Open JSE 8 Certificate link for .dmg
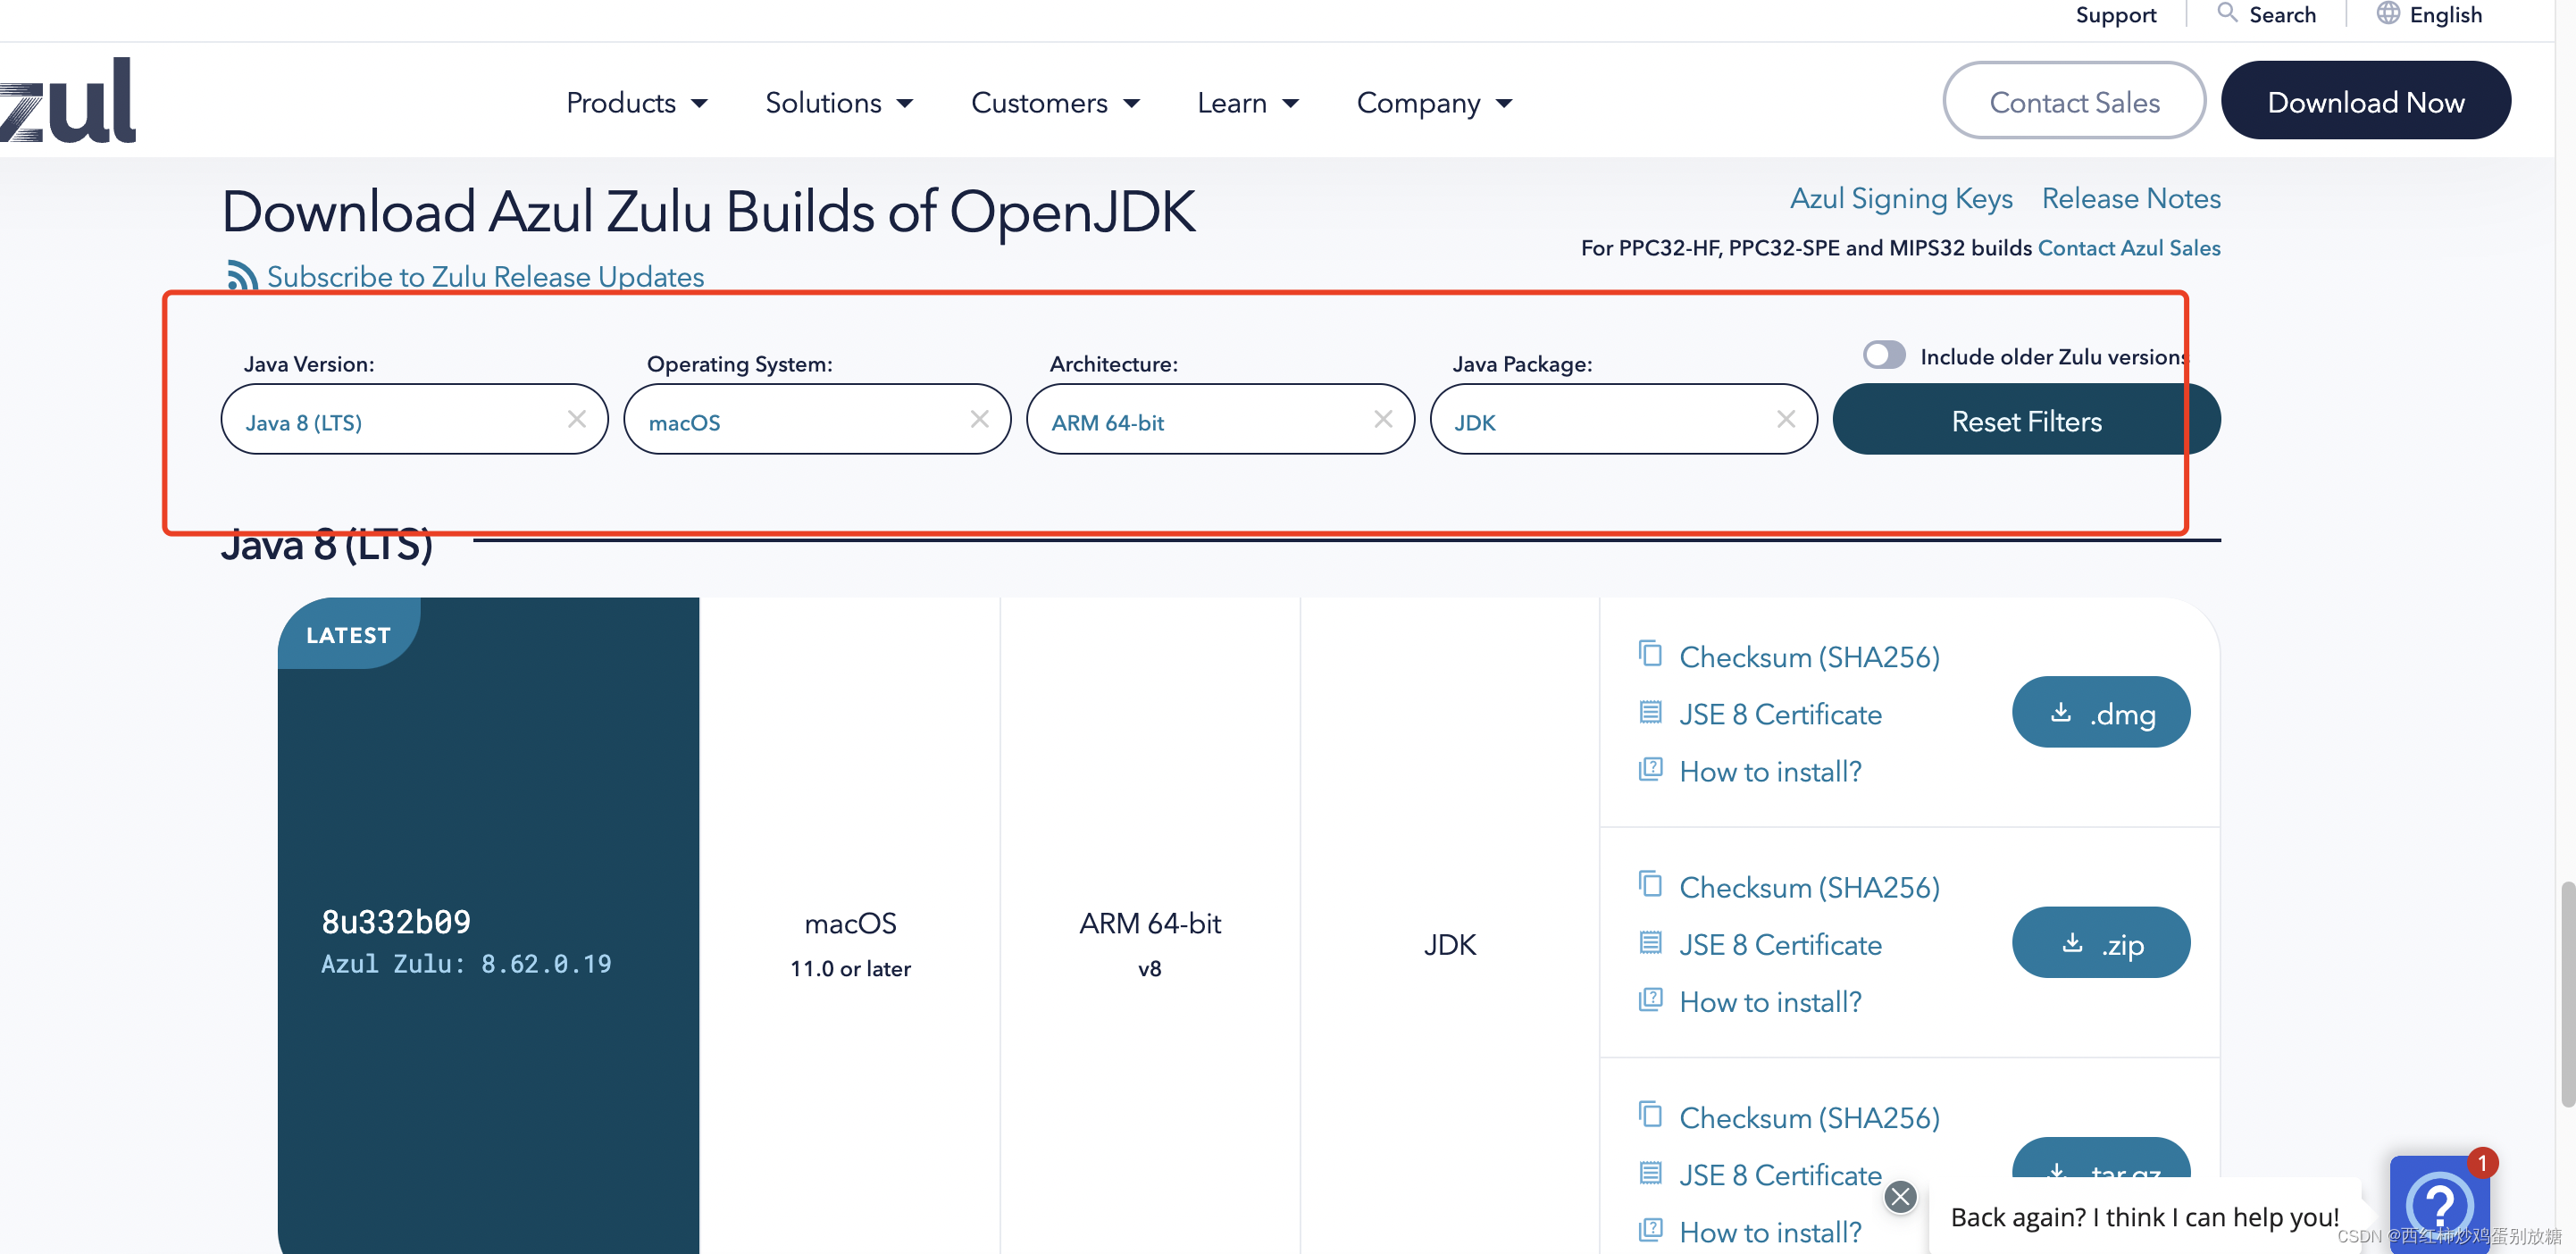The image size is (2576, 1254). coord(1780,714)
